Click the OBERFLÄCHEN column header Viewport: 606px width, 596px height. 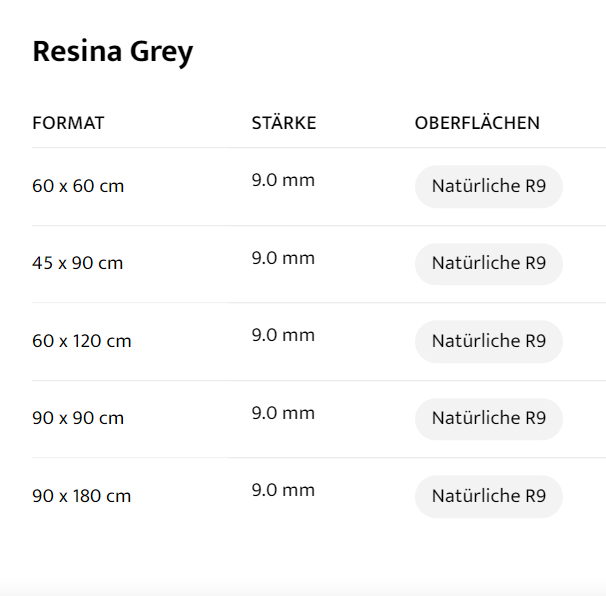click(477, 123)
